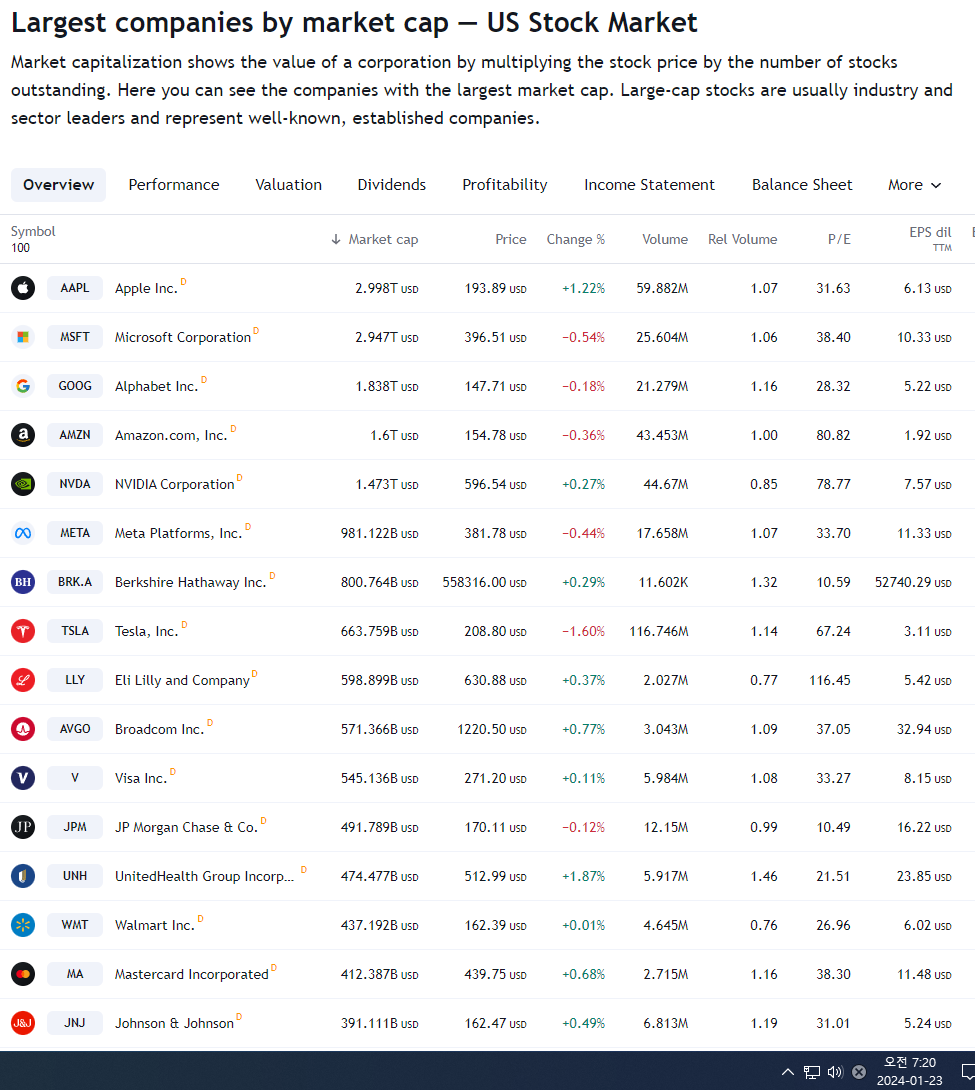This screenshot has width=975, height=1090.
Task: Open the AAPL ticker badge
Action: [x=75, y=288]
